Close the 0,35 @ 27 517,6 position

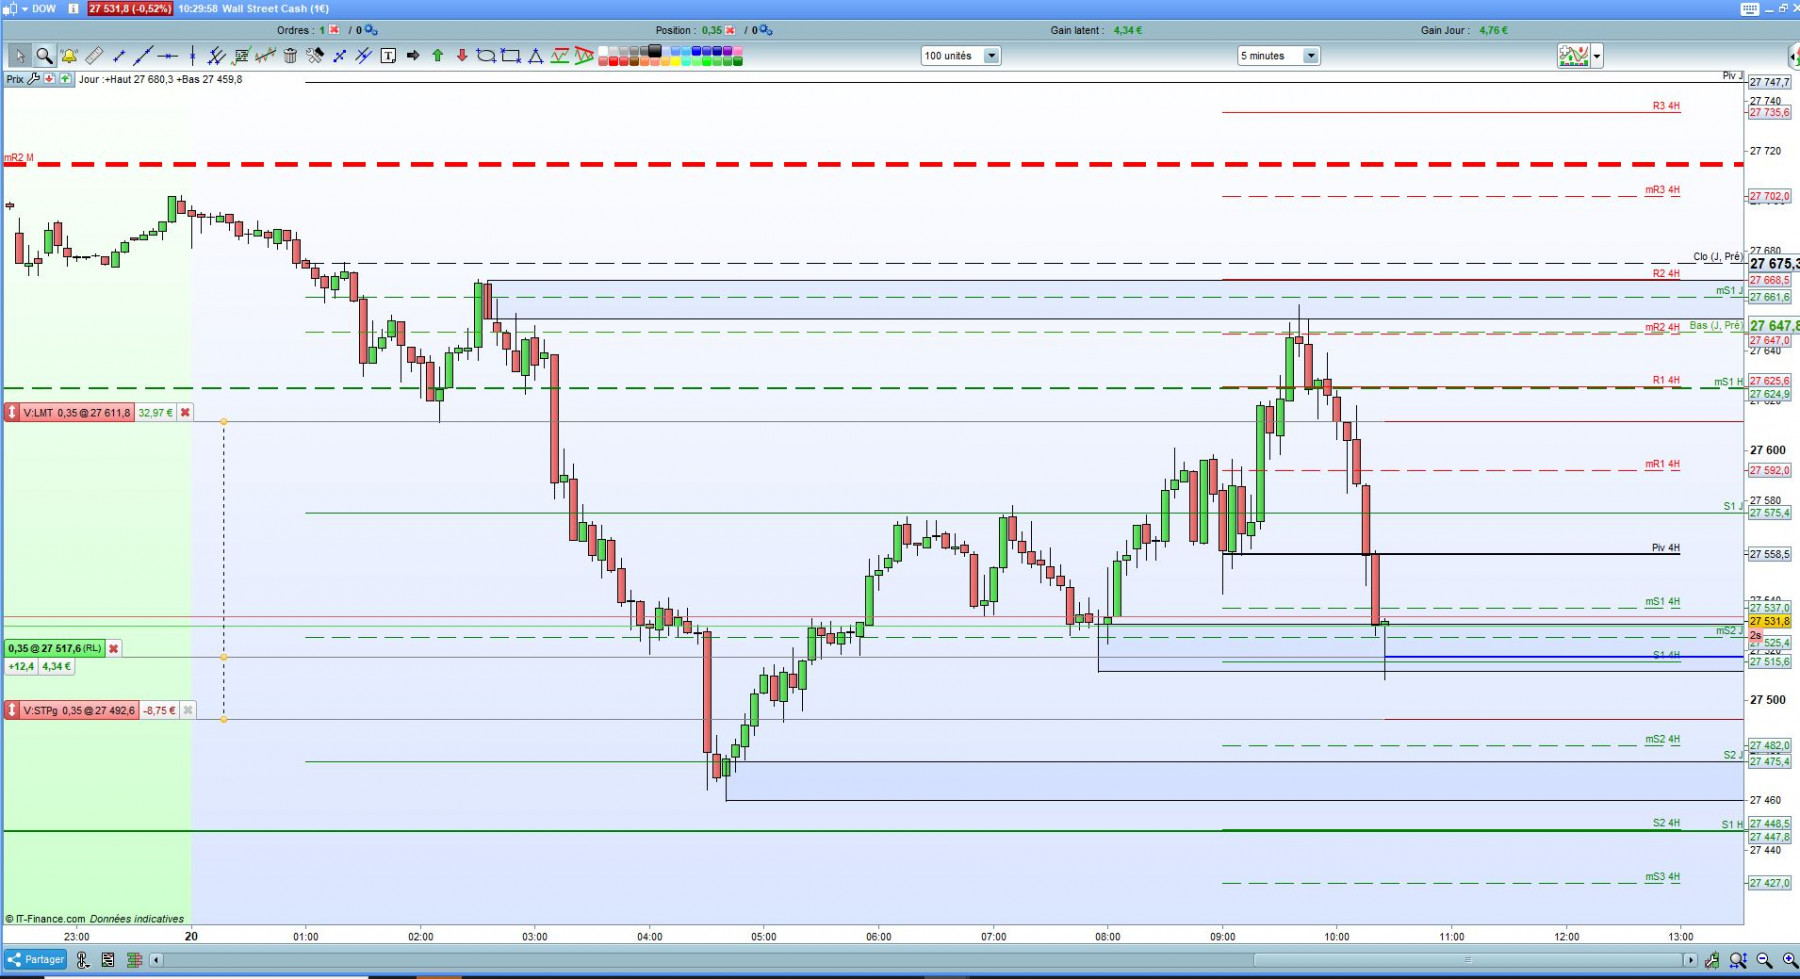tap(113, 648)
